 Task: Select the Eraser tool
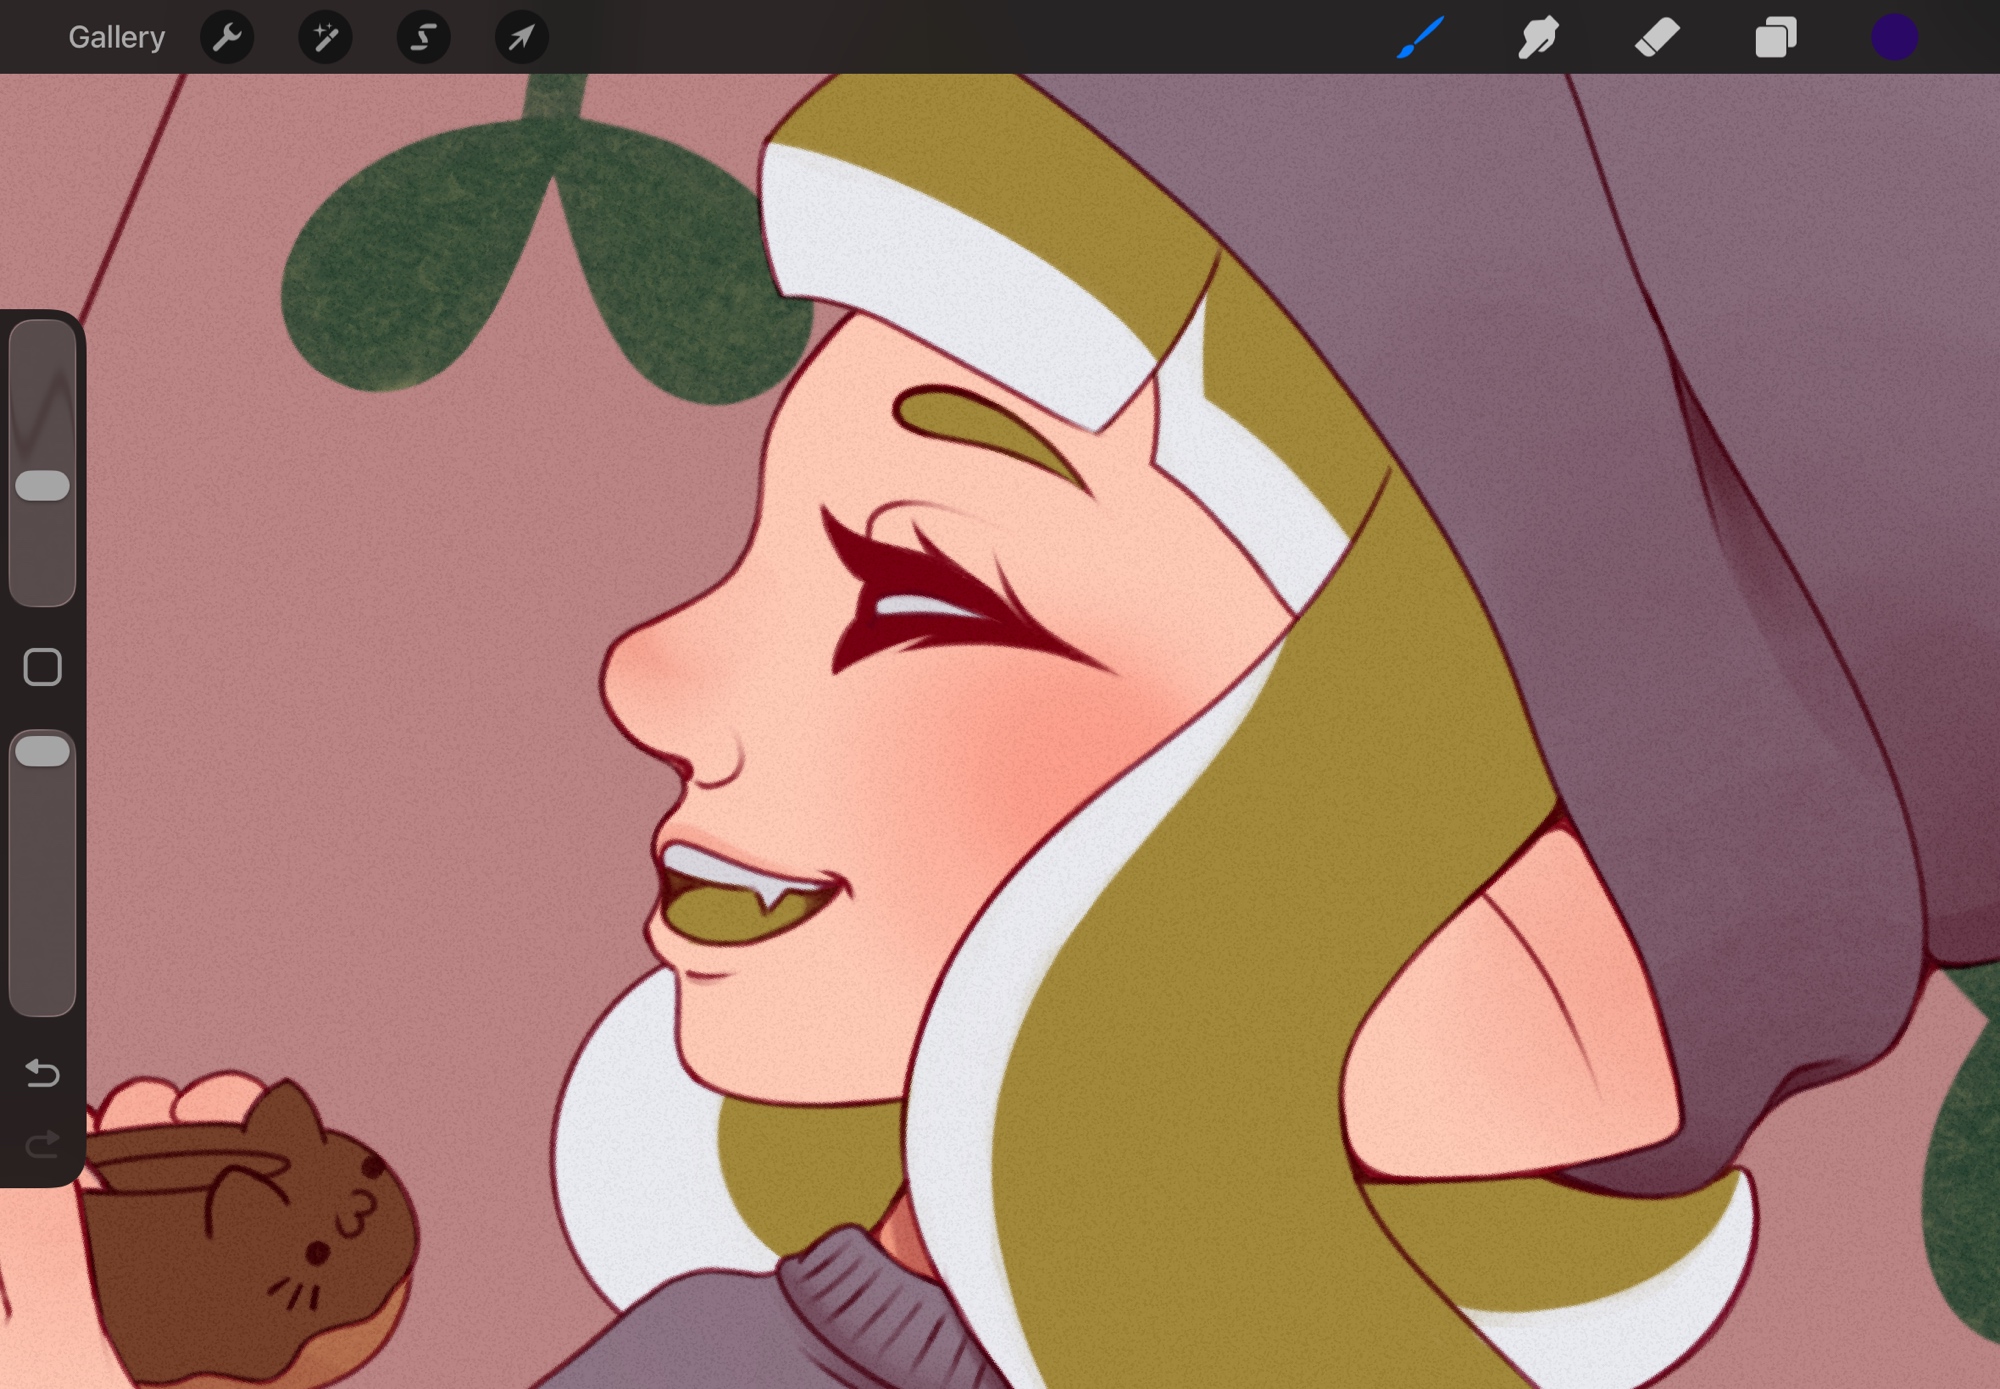(1656, 38)
